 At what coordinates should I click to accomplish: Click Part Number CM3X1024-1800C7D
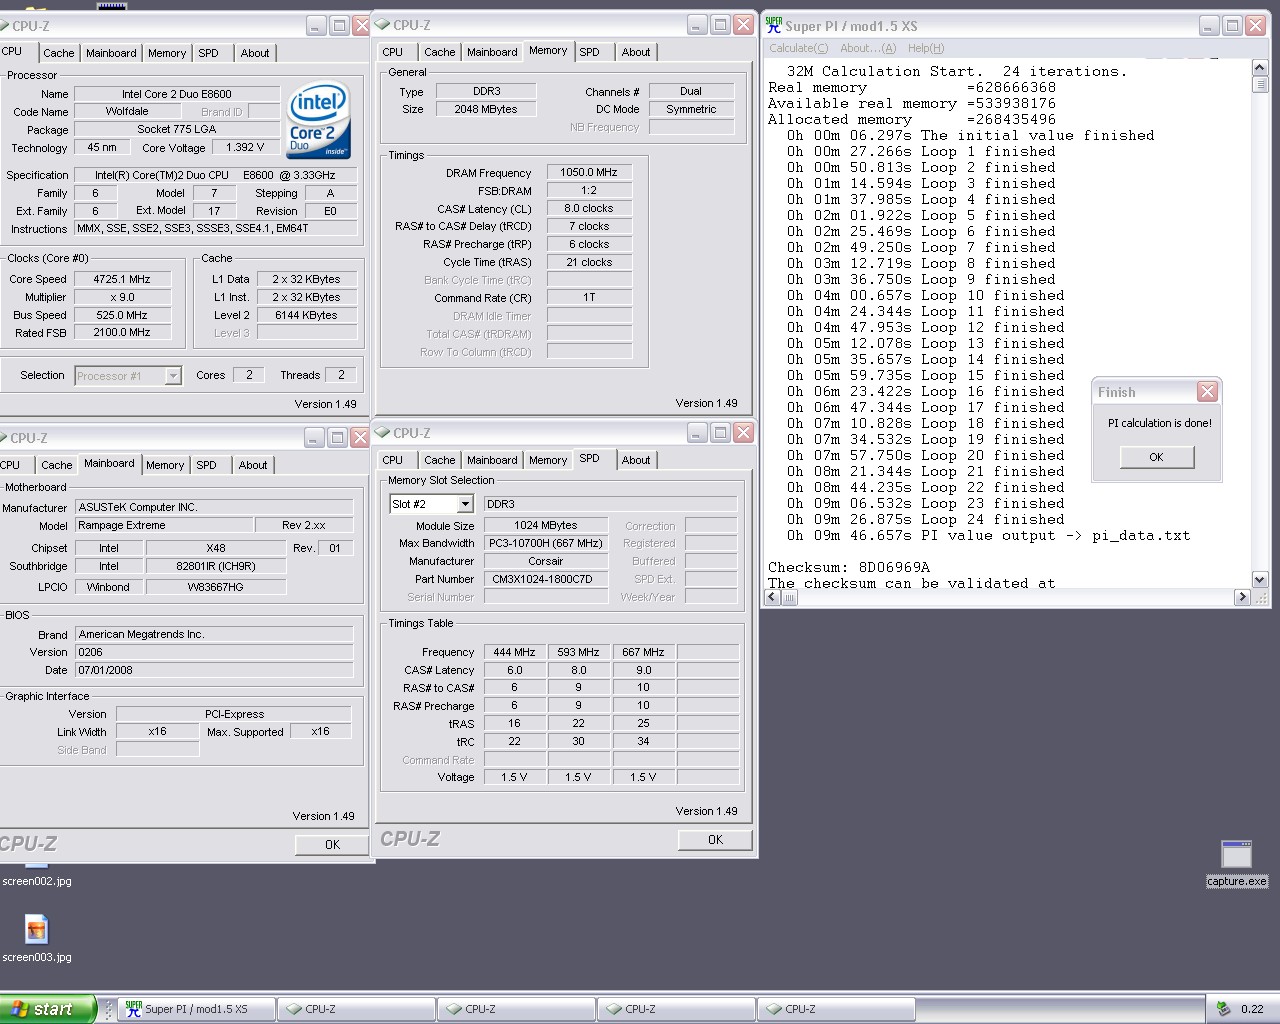(x=546, y=579)
